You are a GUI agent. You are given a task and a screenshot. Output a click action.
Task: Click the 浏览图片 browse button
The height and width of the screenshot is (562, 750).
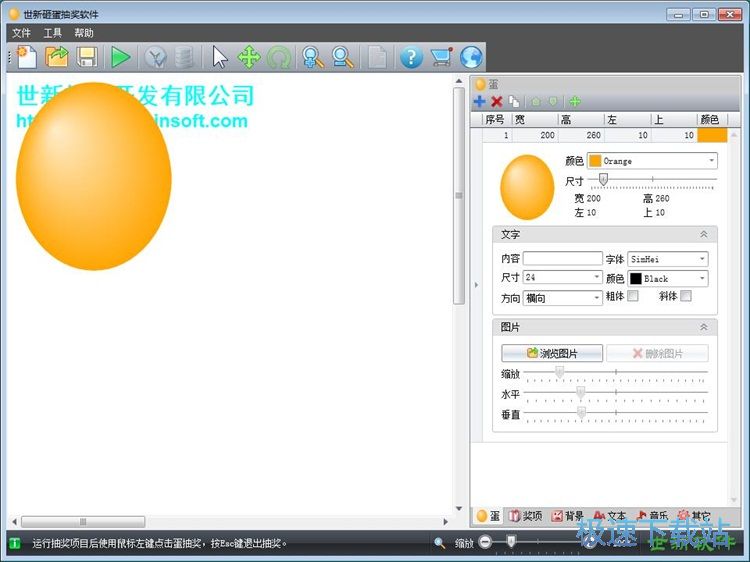(x=552, y=353)
